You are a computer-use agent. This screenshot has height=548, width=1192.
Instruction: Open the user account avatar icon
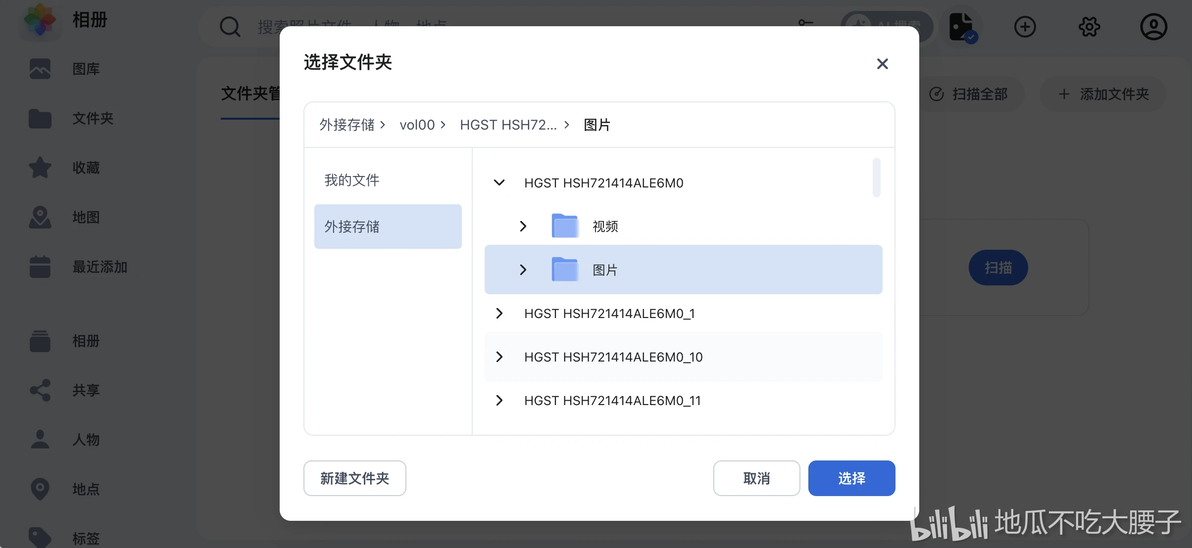[1153, 27]
